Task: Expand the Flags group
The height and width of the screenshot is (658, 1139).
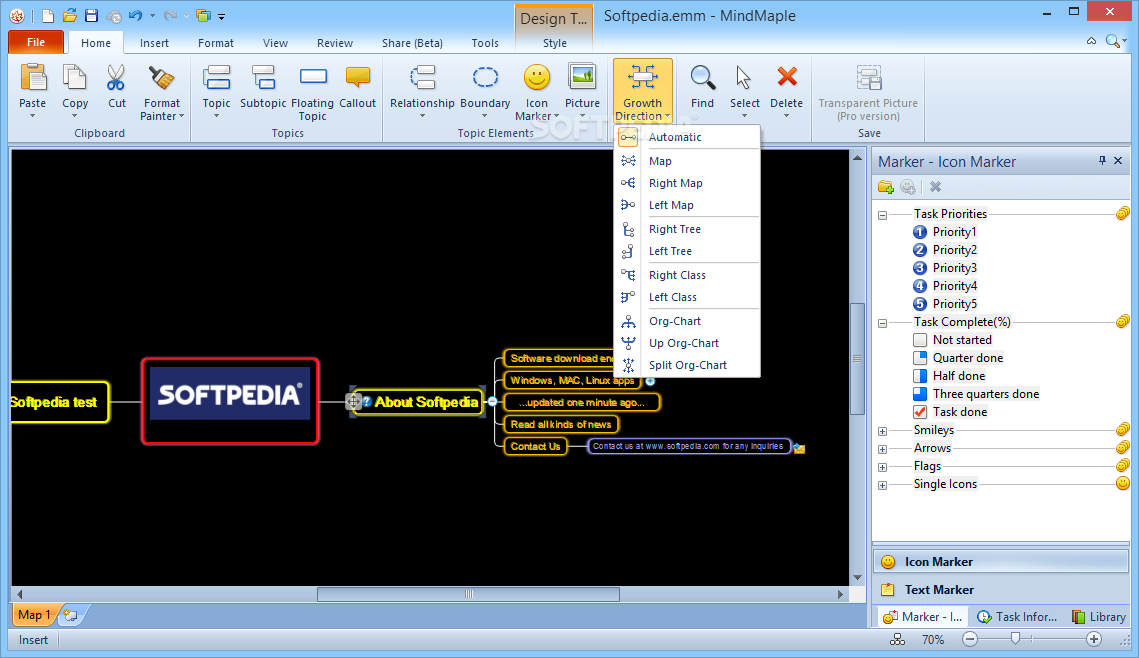Action: pos(883,468)
